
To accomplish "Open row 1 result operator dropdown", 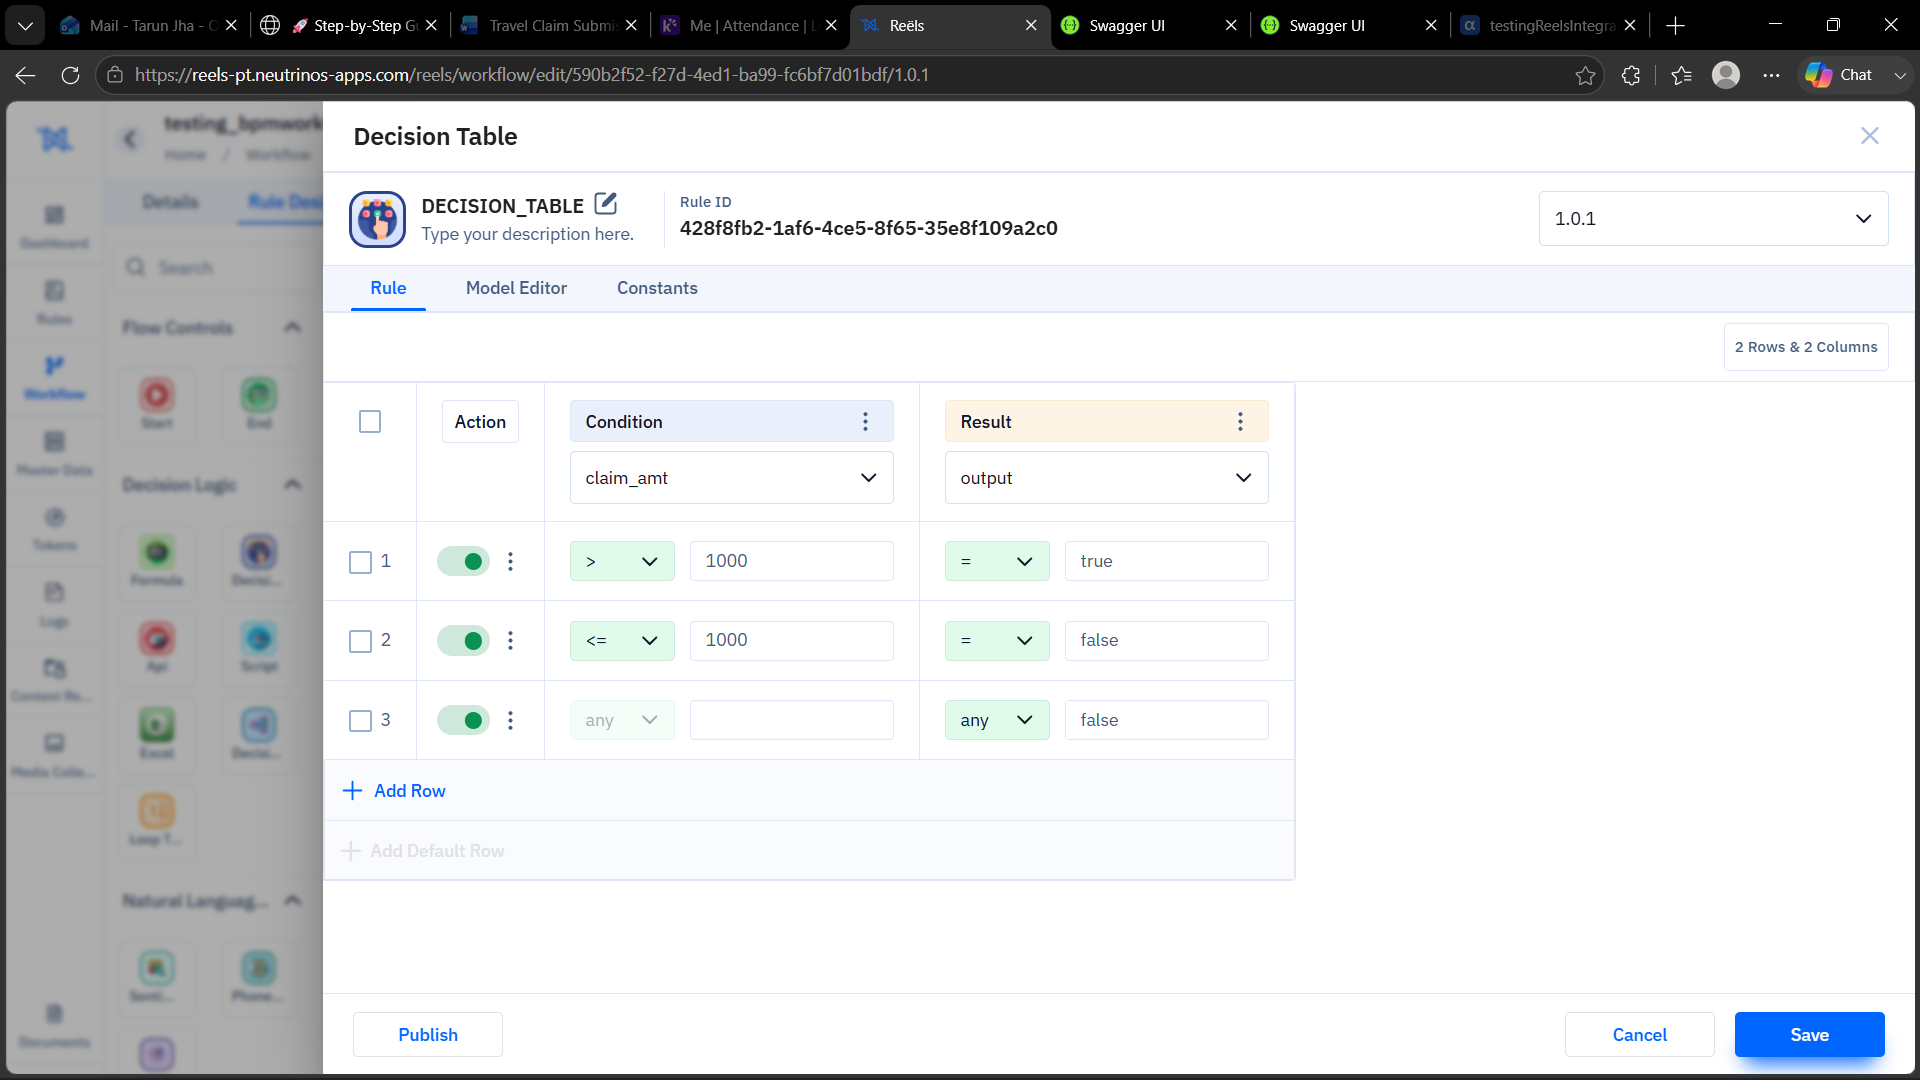I will pyautogui.click(x=997, y=561).
